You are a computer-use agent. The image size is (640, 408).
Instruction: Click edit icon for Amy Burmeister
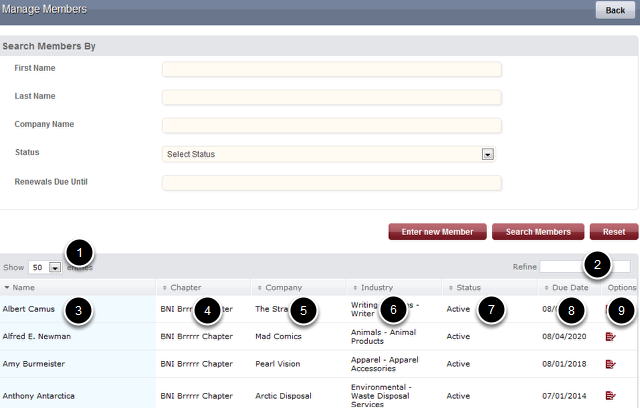click(610, 365)
